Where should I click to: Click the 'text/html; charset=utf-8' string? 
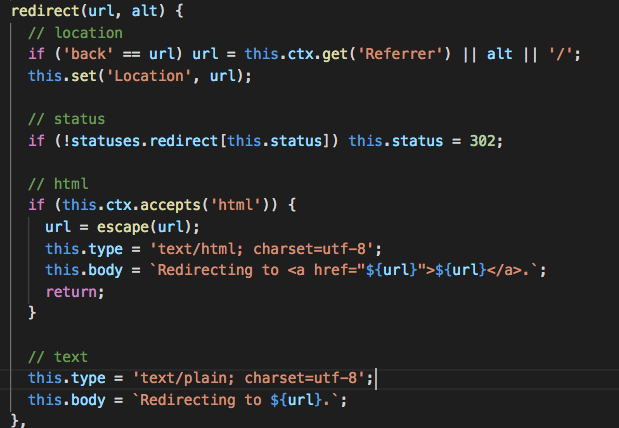click(x=261, y=249)
